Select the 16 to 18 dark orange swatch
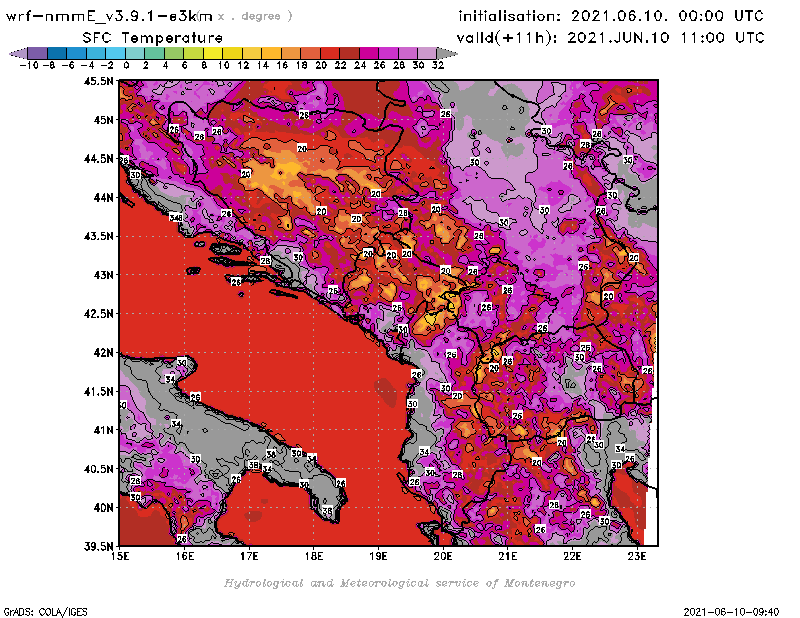The width and height of the screenshot is (800, 618). pos(291,53)
